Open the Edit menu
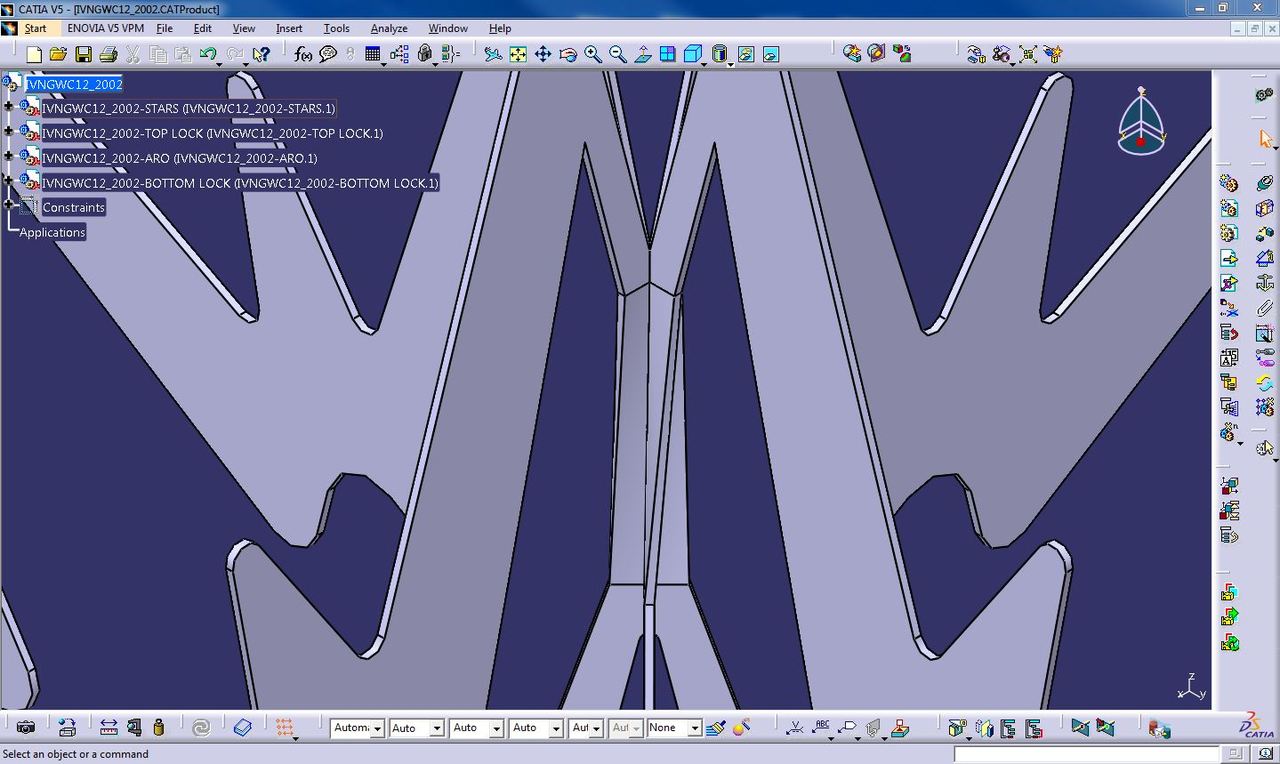Screen dimensions: 1280x764 202,28
